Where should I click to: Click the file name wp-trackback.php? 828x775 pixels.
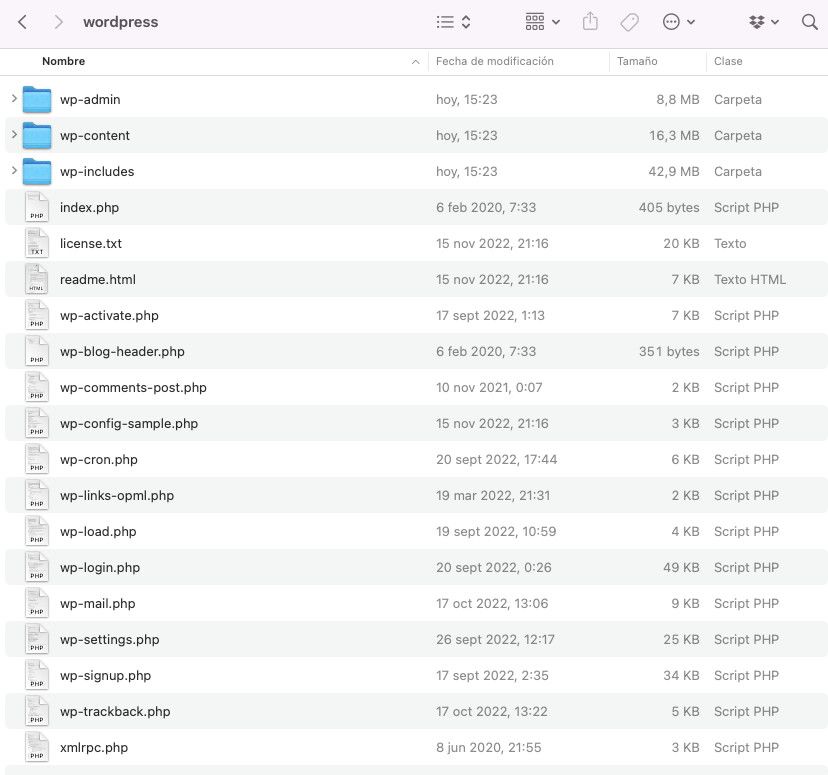click(x=115, y=712)
